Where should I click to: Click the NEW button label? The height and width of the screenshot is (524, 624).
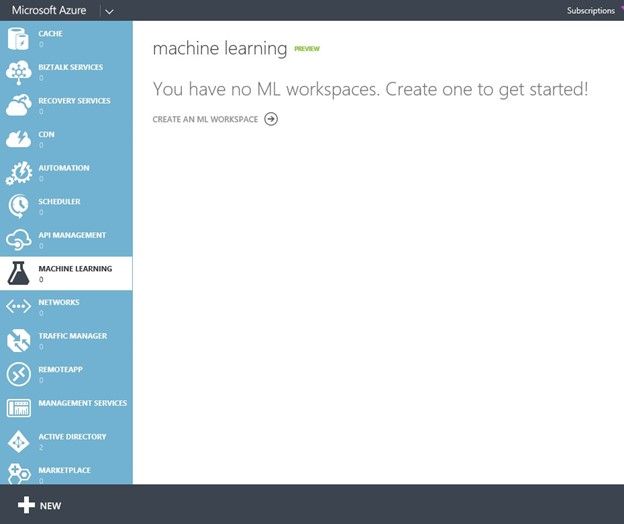[x=50, y=506]
